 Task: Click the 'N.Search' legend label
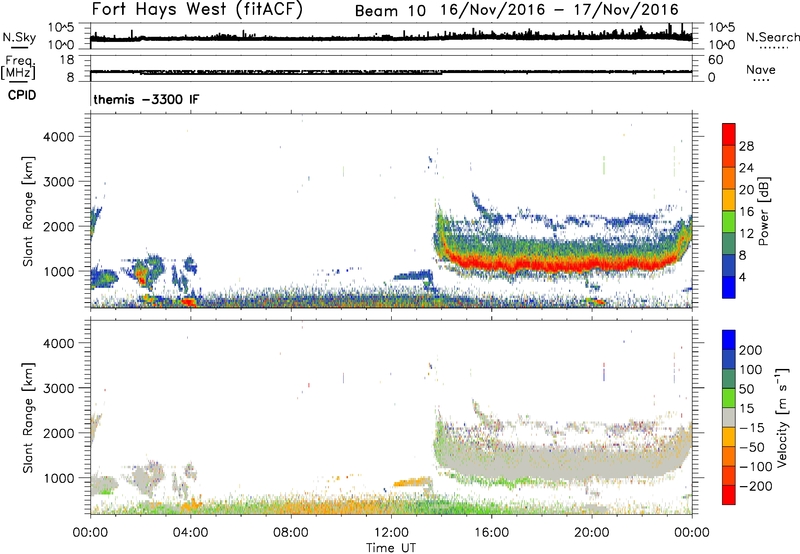click(x=772, y=37)
